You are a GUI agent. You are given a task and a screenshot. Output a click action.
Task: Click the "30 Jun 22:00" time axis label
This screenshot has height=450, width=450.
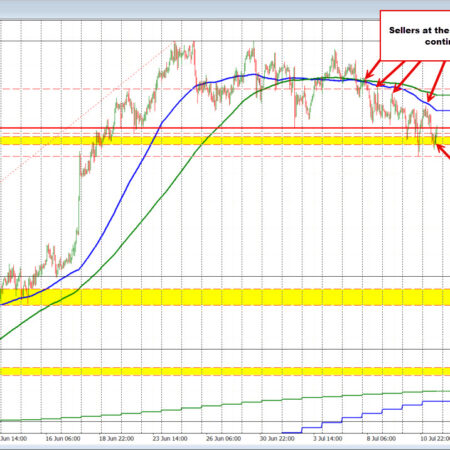(277, 438)
